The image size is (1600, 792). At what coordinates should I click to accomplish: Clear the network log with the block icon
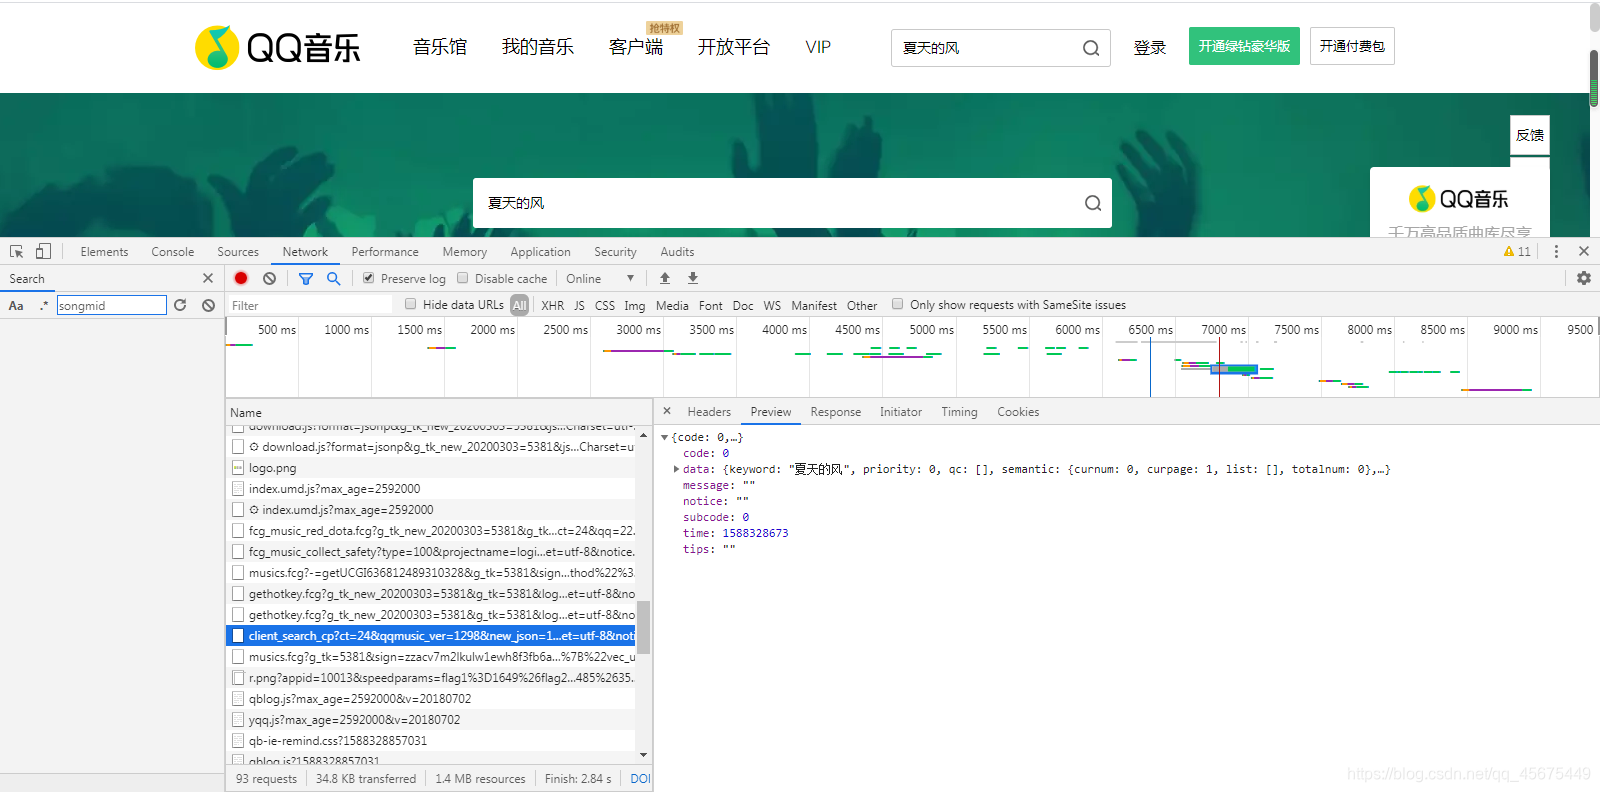(269, 278)
